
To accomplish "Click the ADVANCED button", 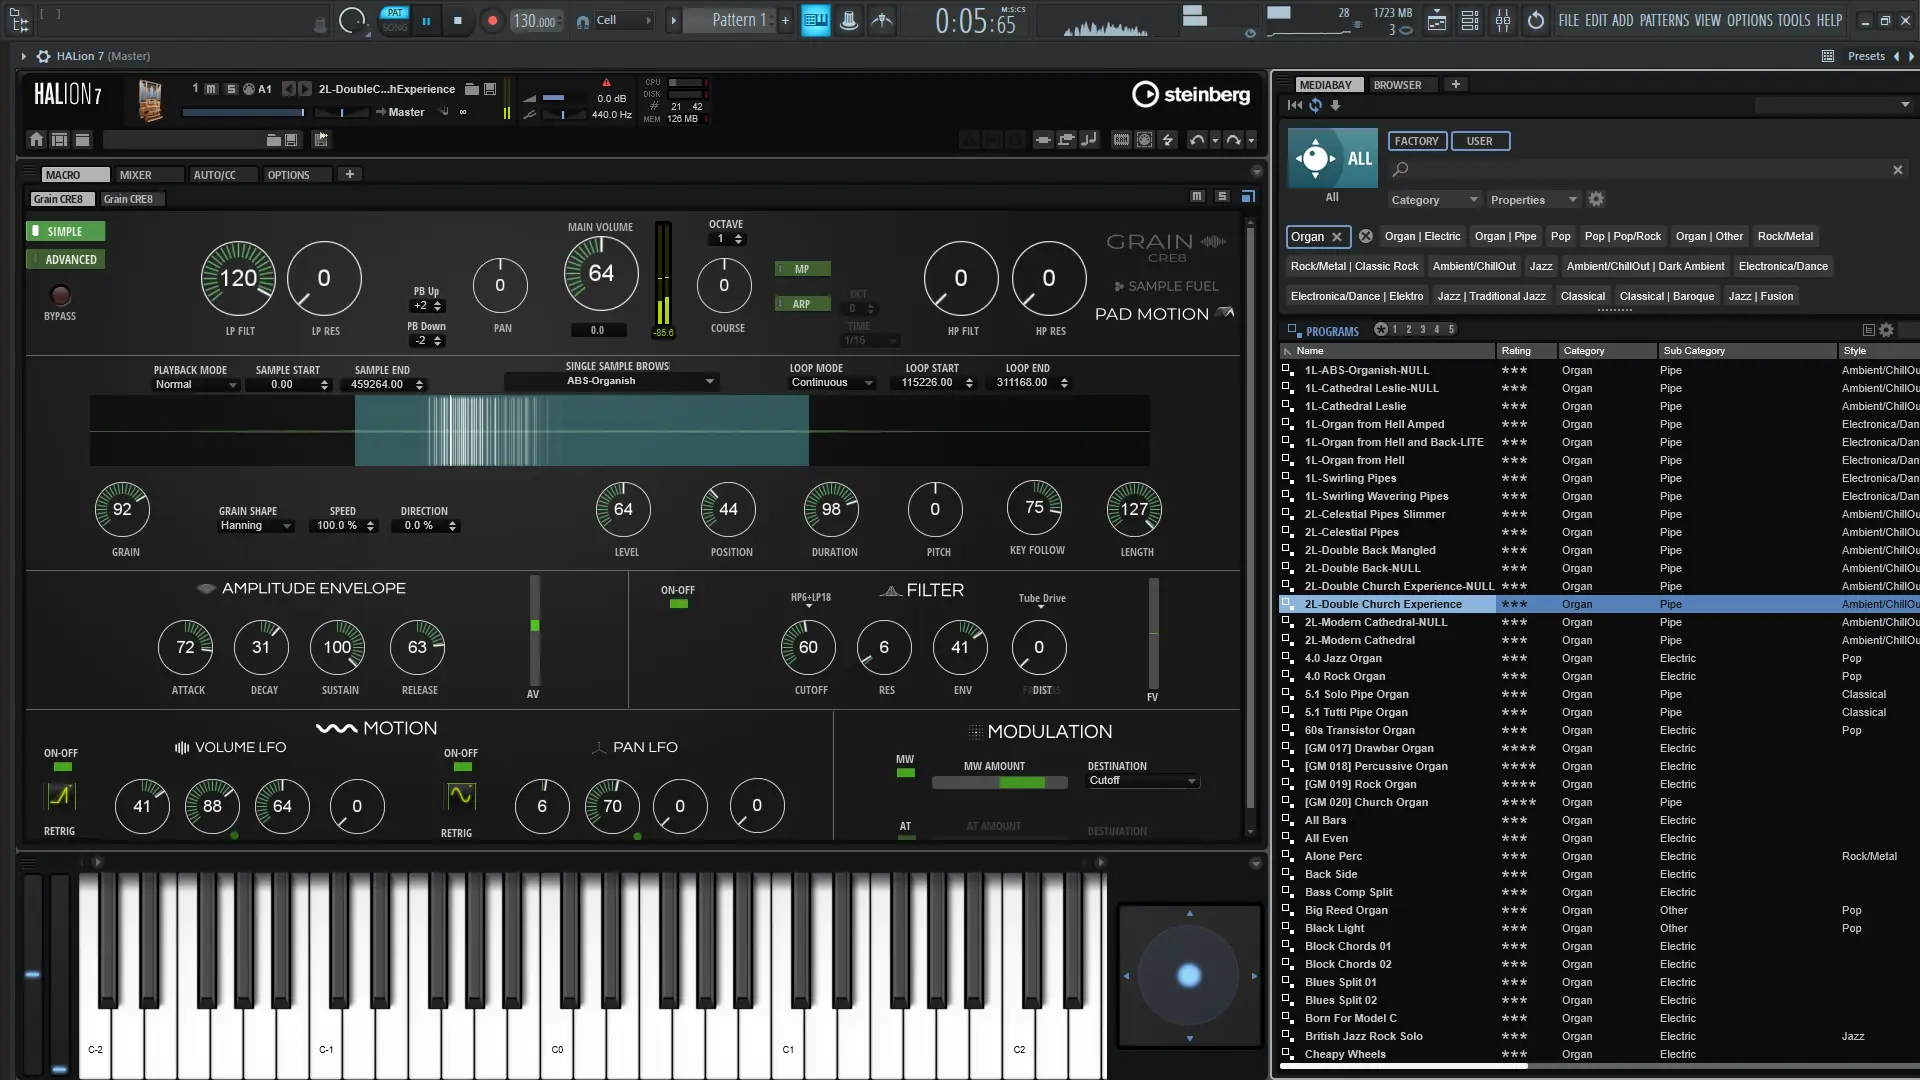I will point(66,260).
